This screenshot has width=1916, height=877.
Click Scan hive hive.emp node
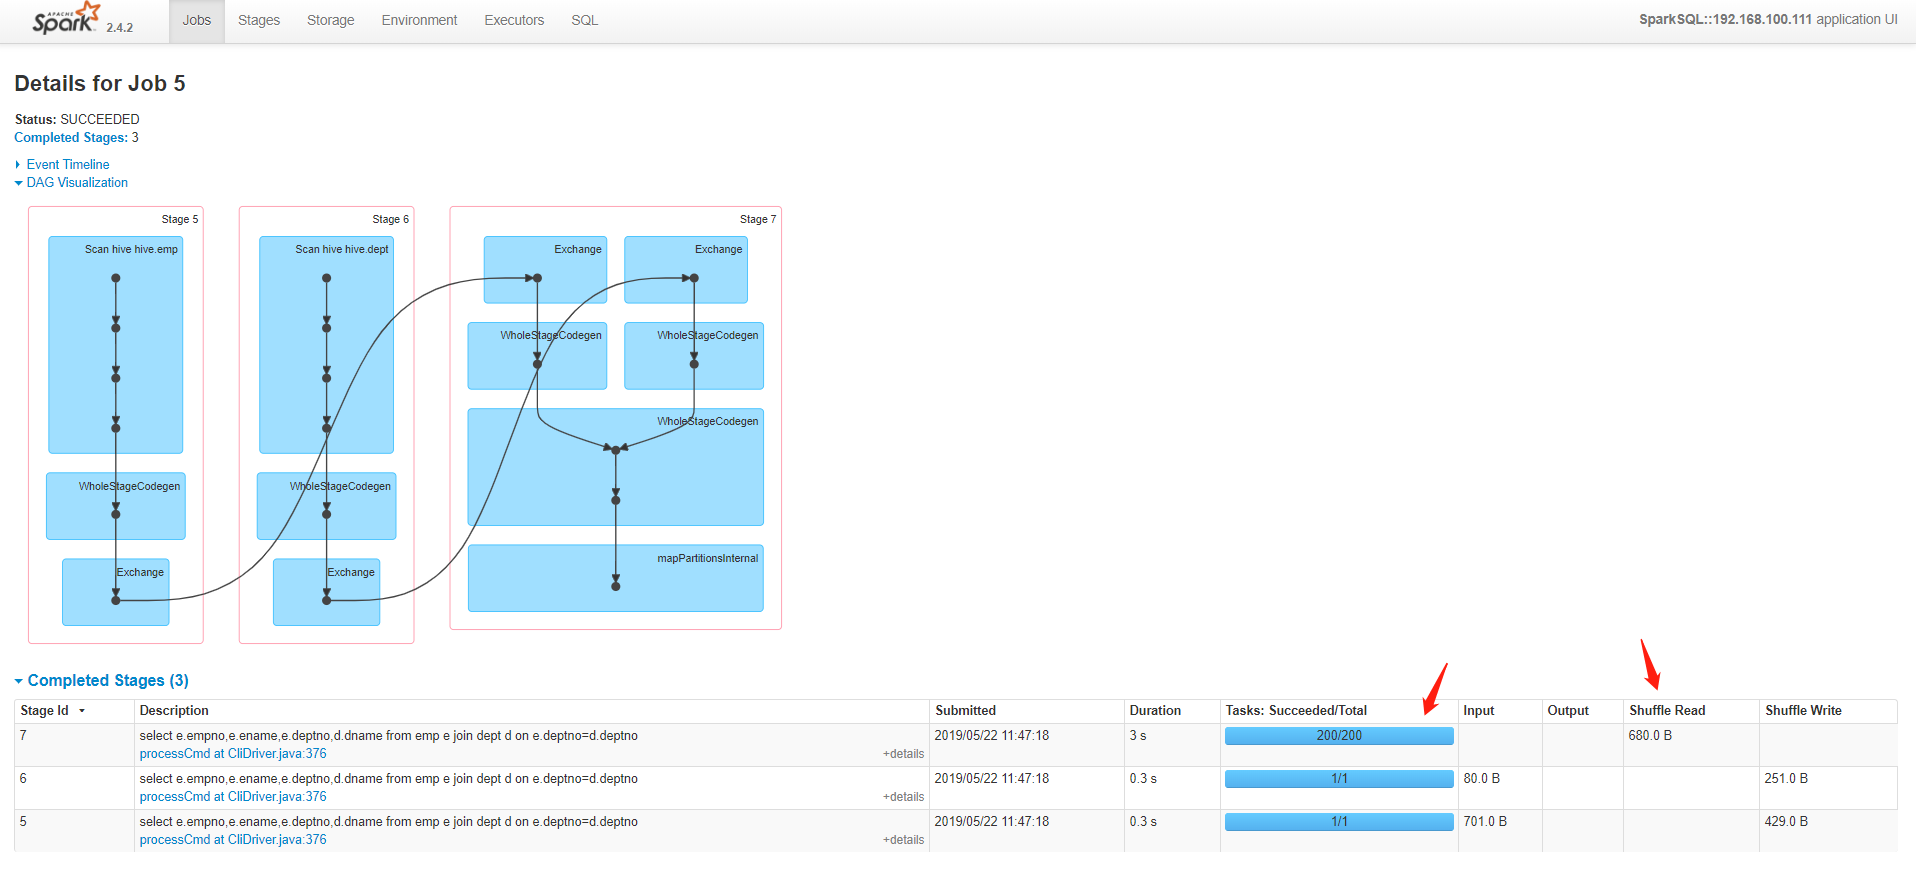(x=116, y=345)
